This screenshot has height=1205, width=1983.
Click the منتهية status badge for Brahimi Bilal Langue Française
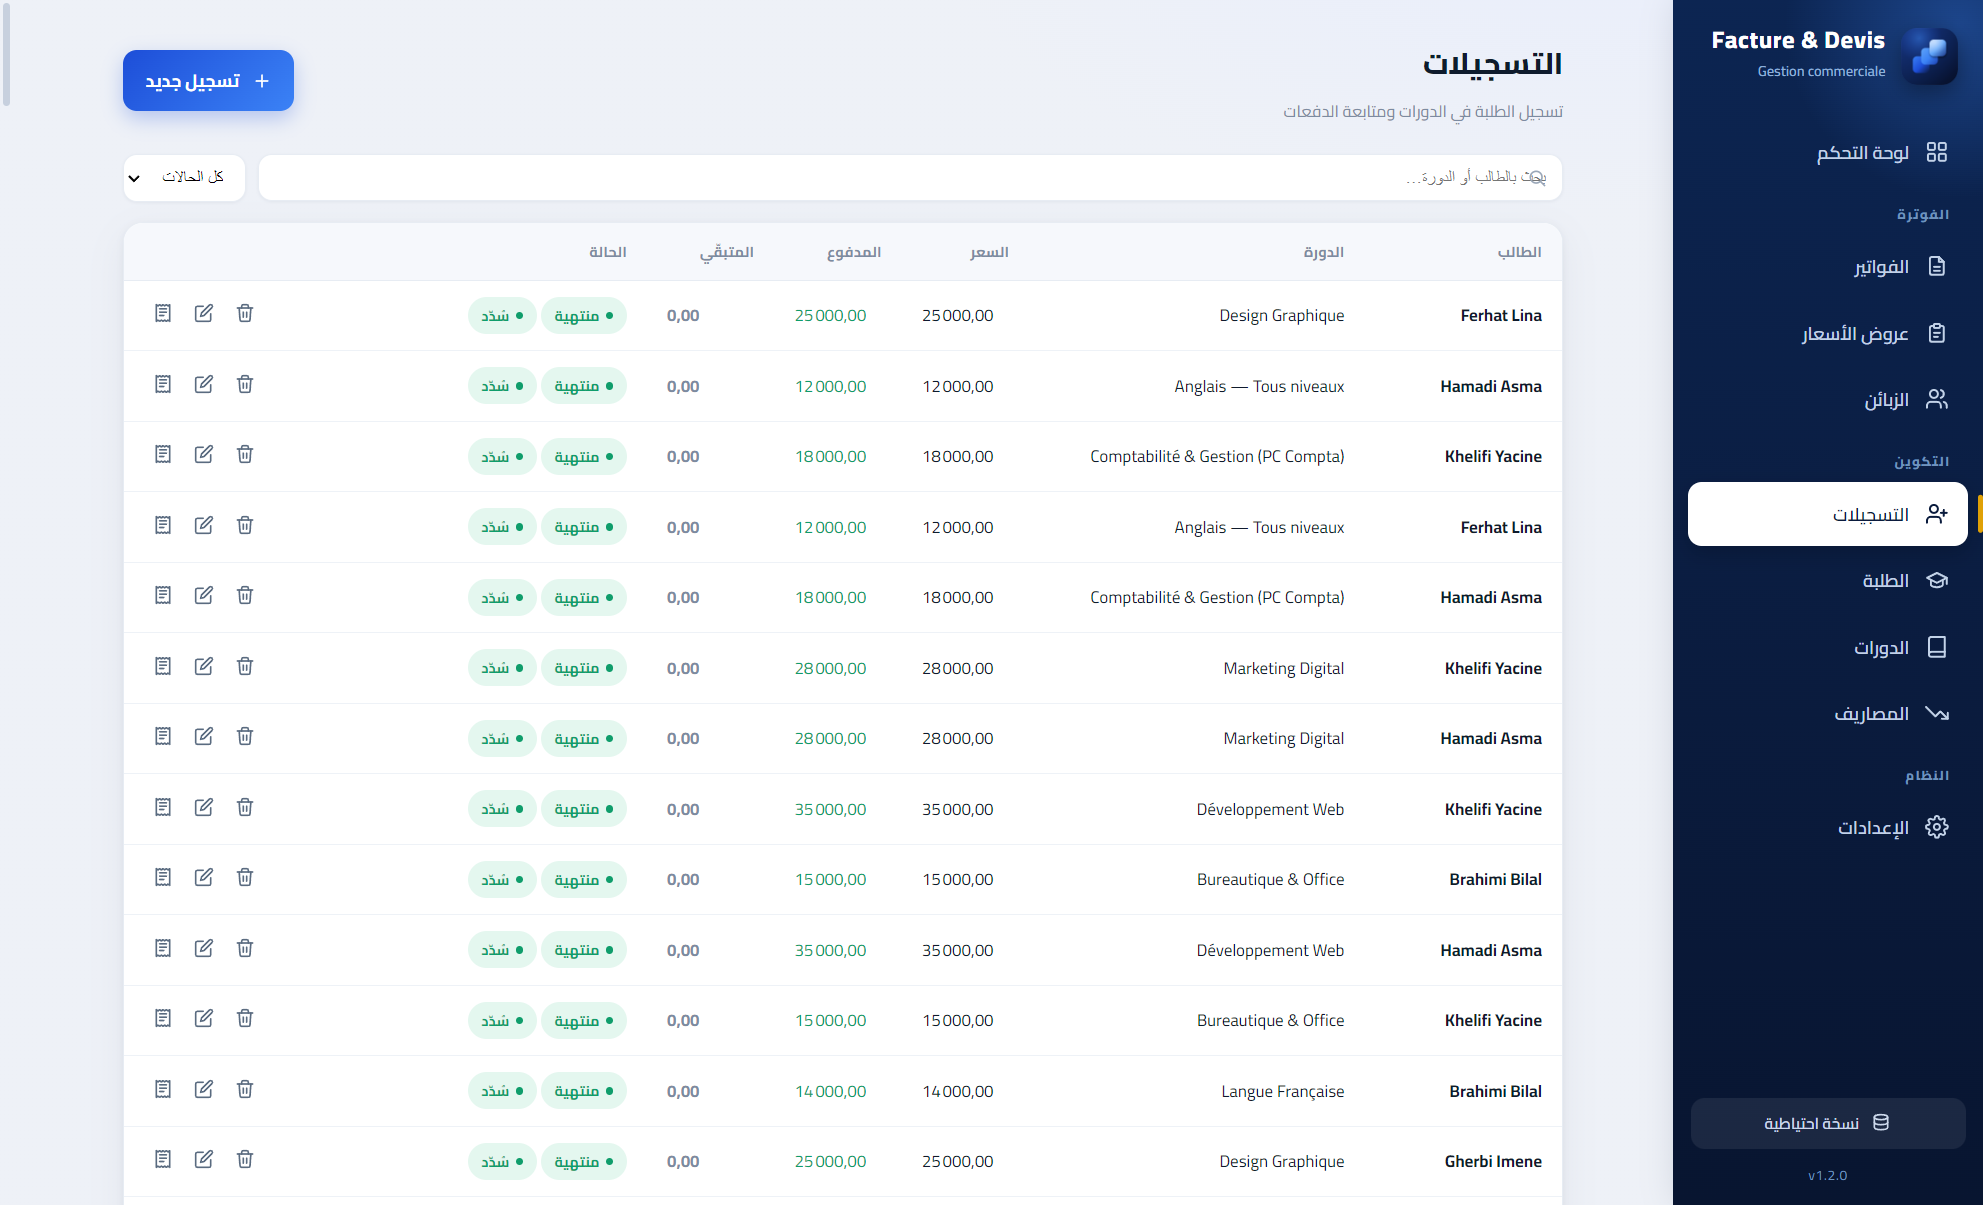(584, 1091)
